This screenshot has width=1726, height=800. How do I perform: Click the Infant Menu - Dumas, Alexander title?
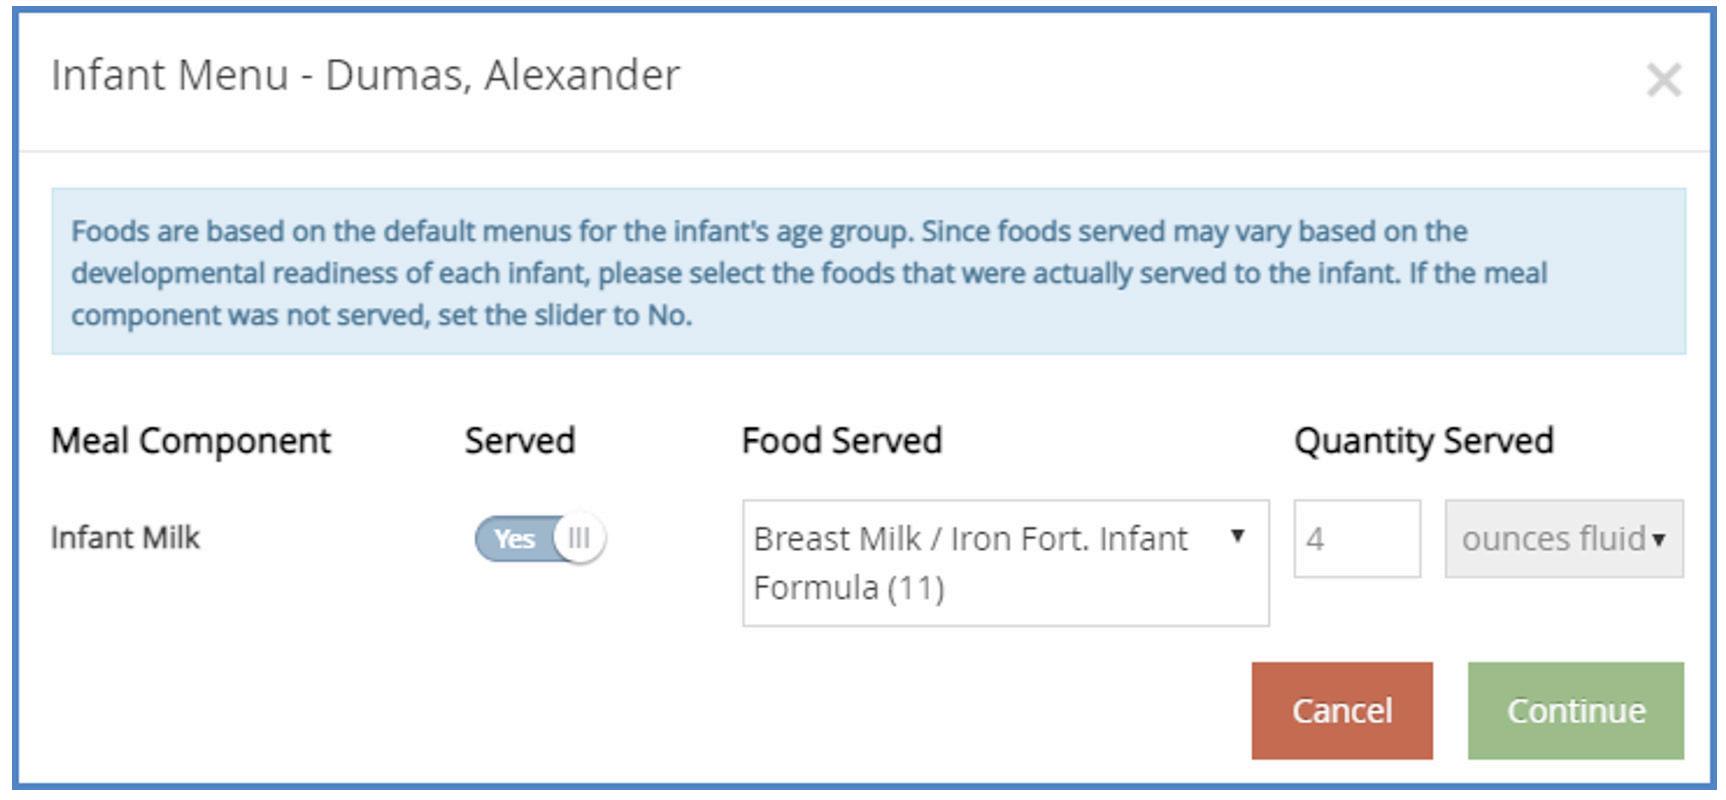click(x=366, y=76)
